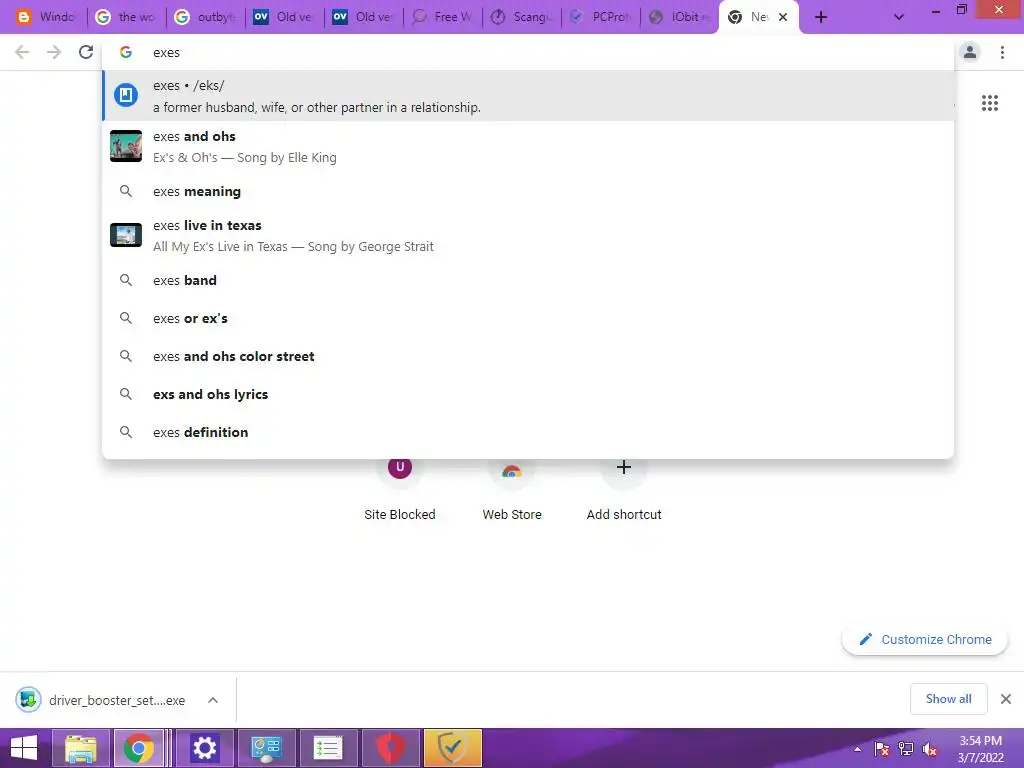Click the browser reload button
This screenshot has width=1024, height=768.
pyautogui.click(x=86, y=52)
